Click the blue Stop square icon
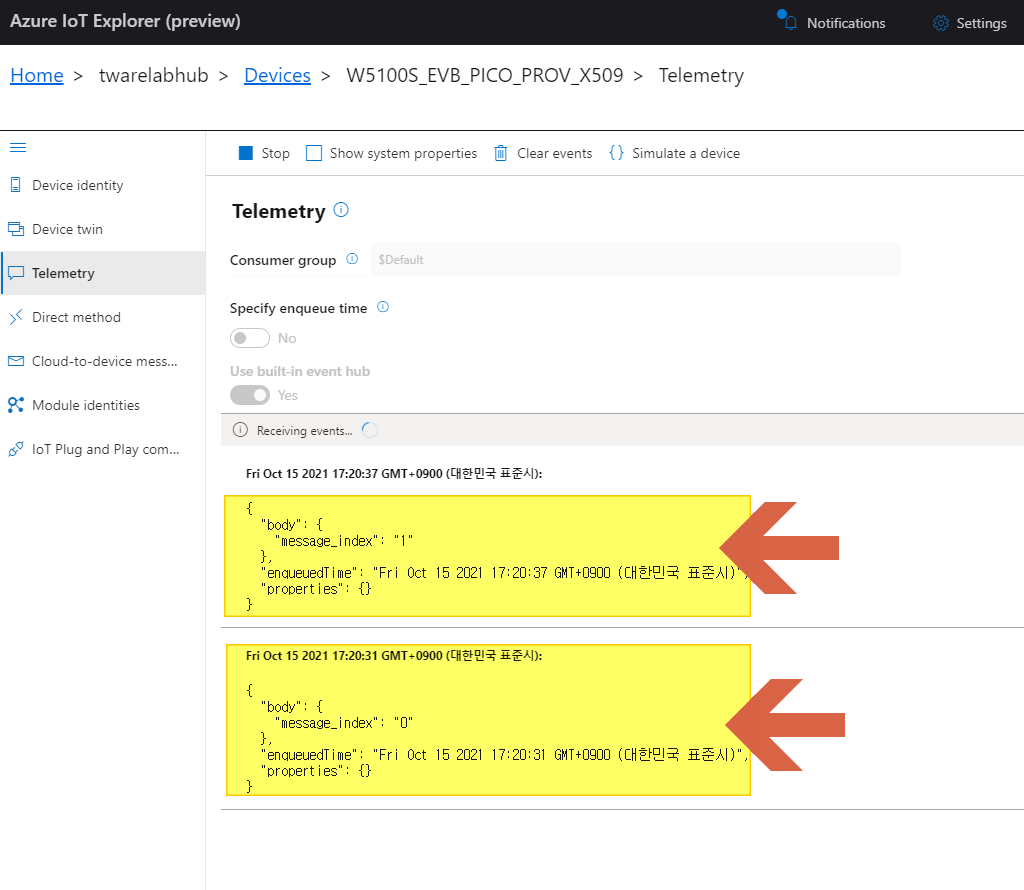This screenshot has width=1024, height=890. pos(246,153)
